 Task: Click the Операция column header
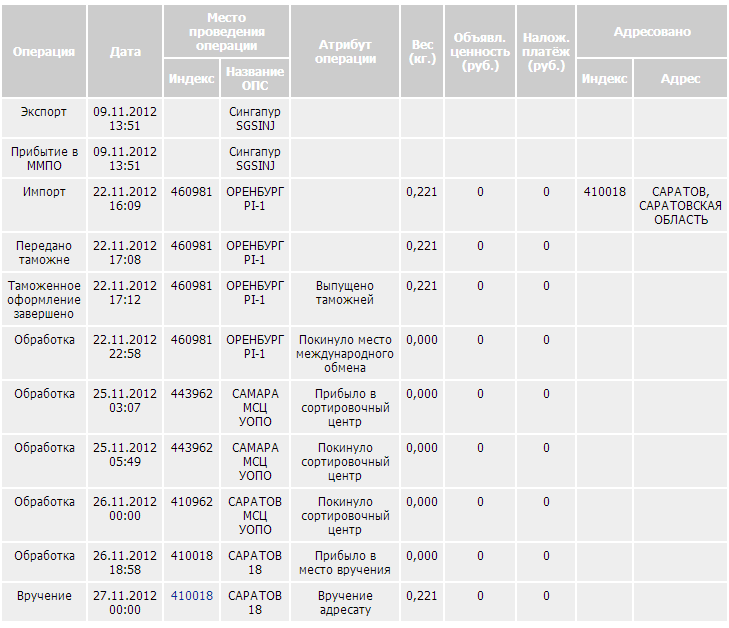pos(44,52)
